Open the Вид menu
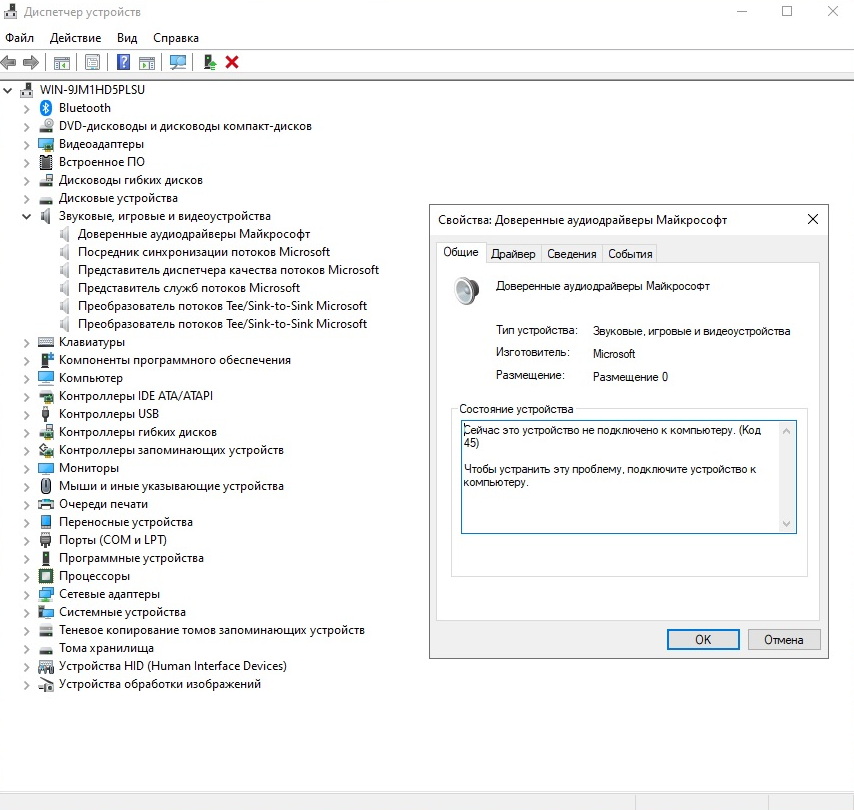The height and width of the screenshot is (810, 854). click(x=127, y=38)
